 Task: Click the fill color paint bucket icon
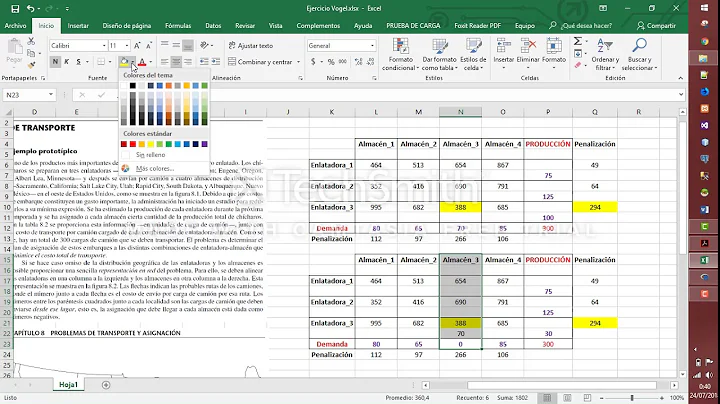point(124,62)
